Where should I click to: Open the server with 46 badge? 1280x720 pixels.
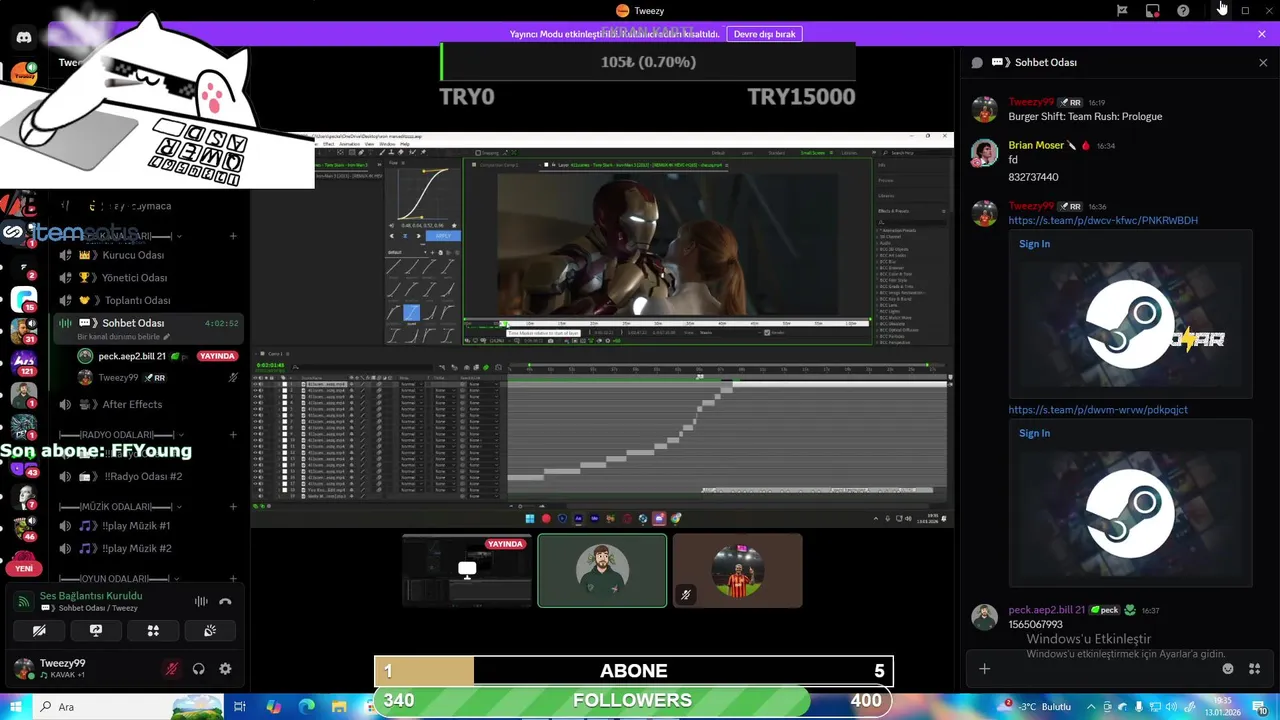24,527
